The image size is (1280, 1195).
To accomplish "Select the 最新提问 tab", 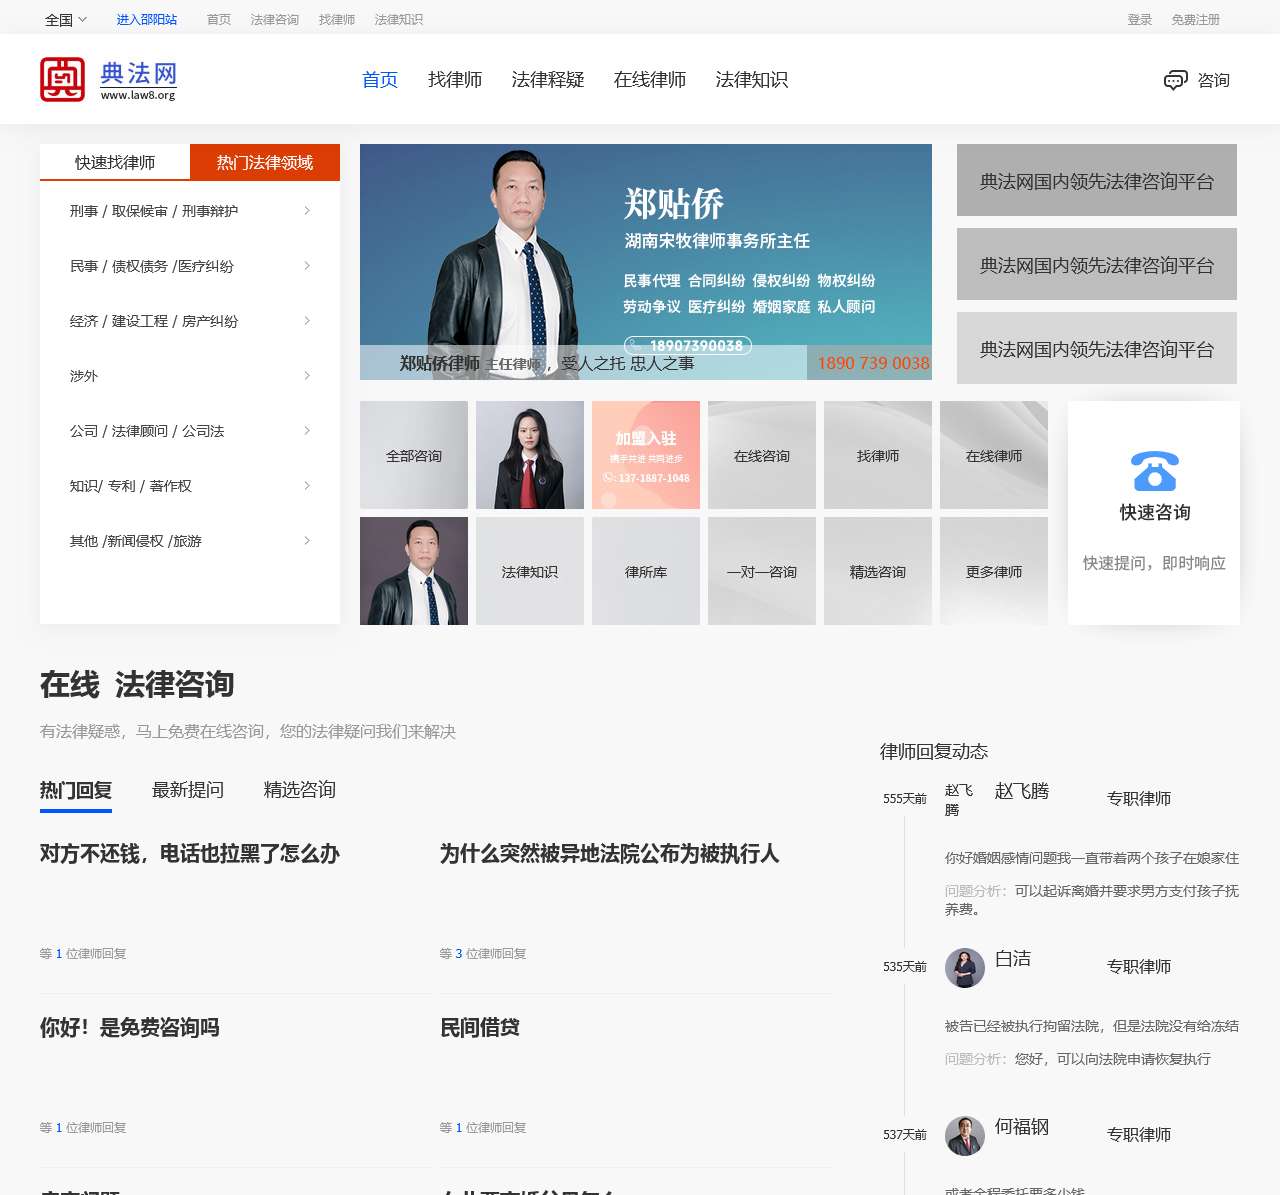I will pos(188,790).
